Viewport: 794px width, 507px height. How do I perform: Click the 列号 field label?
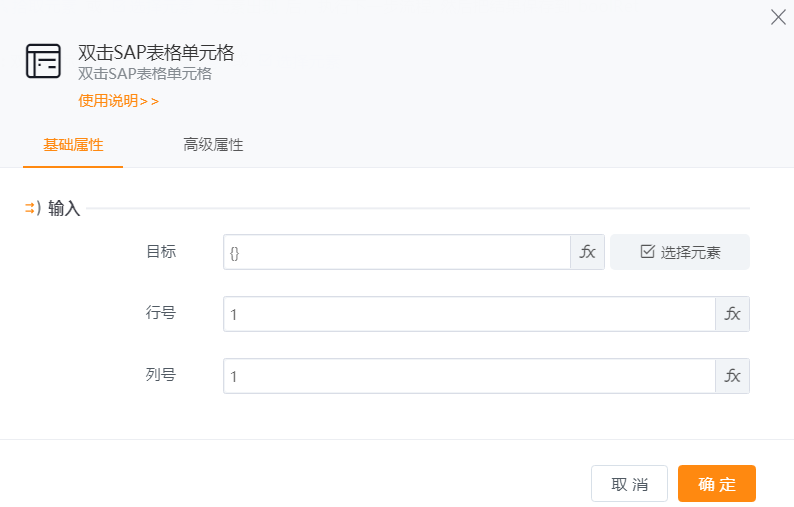[x=161, y=375]
